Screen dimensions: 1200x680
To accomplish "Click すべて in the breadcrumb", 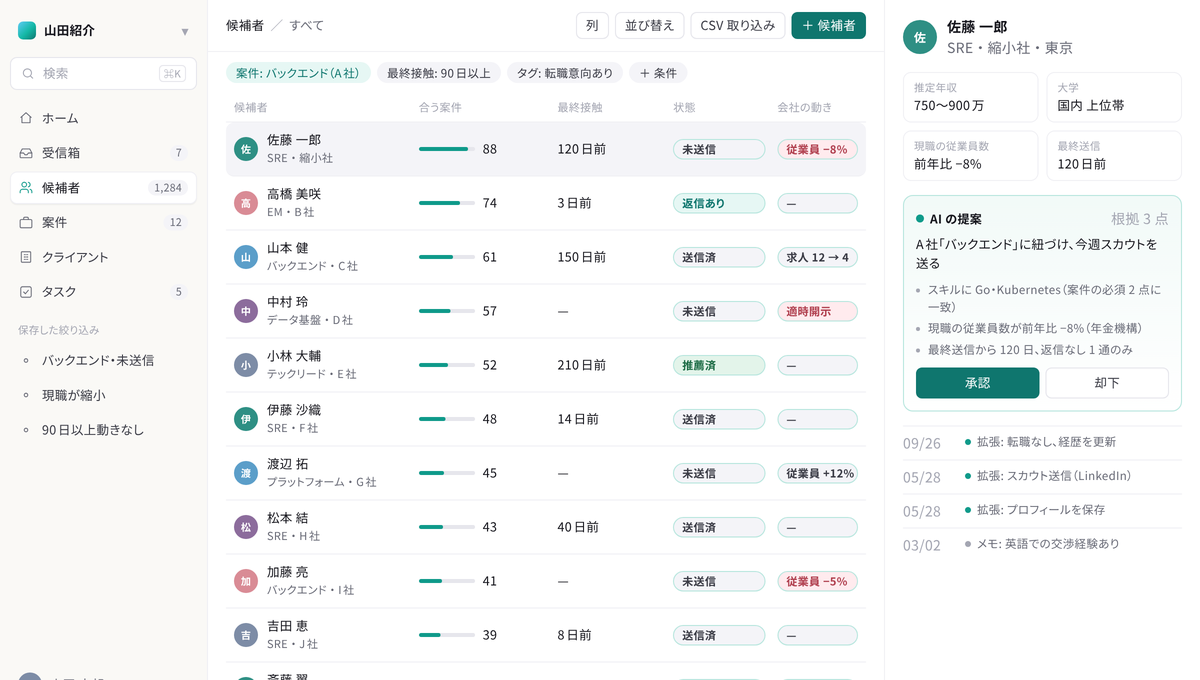I will point(307,26).
